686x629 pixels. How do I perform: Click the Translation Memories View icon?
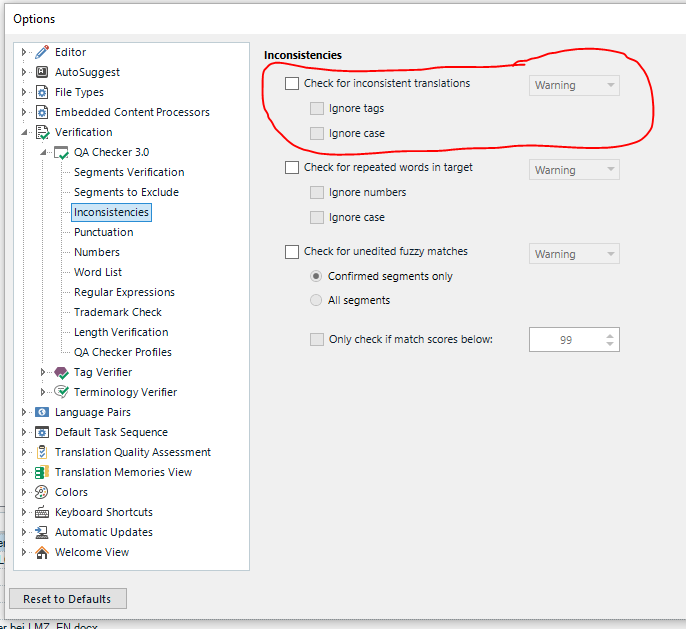tap(42, 472)
